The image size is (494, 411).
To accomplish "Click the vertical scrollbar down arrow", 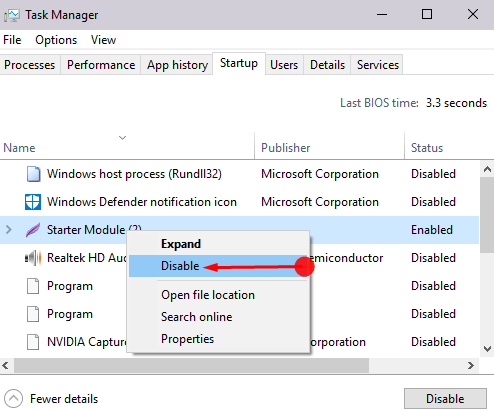I will tap(487, 349).
